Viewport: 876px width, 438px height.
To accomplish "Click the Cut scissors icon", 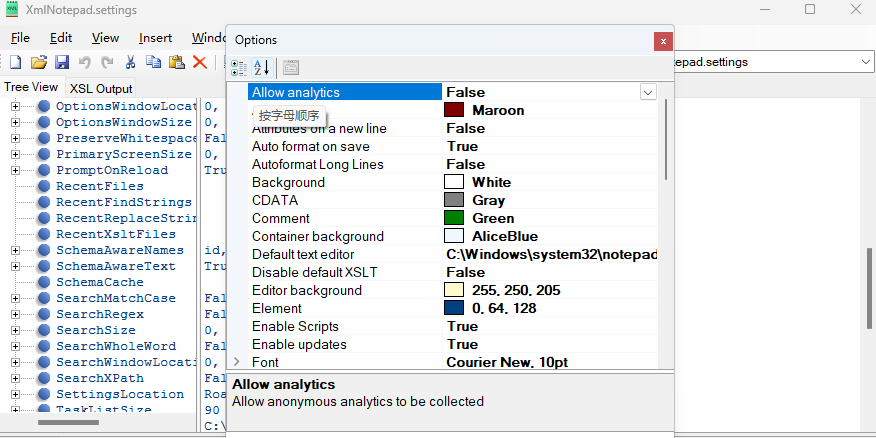I will [130, 62].
